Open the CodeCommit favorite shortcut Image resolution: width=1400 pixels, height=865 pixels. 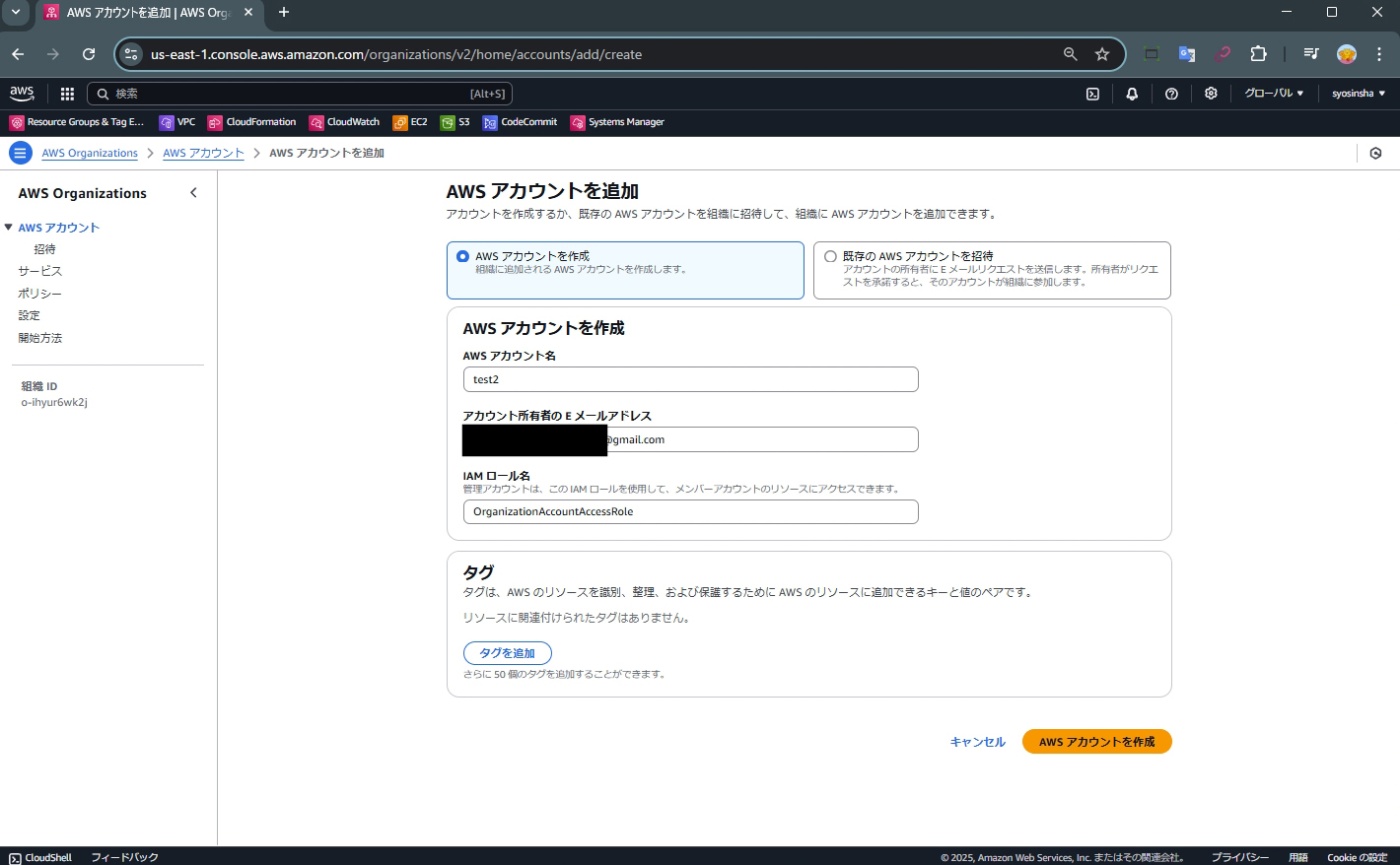tap(521, 122)
